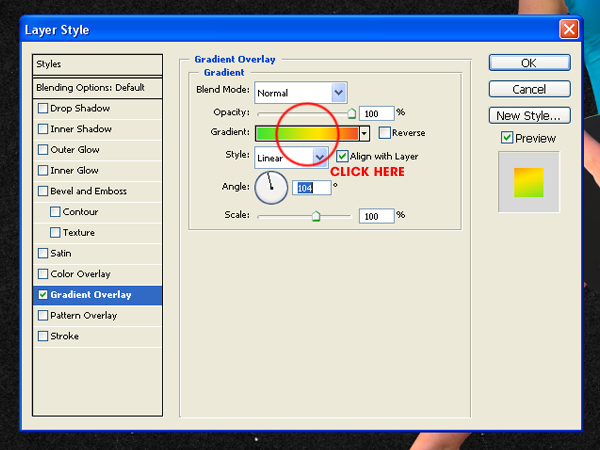Viewport: 600px width, 450px height.
Task: Enable Bevel and Emboss checkbox
Action: click(x=43, y=191)
